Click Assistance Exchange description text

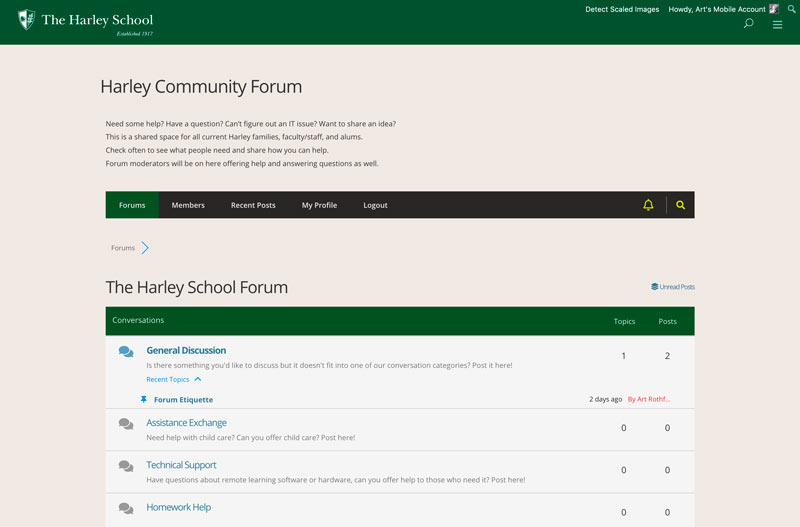pos(251,438)
